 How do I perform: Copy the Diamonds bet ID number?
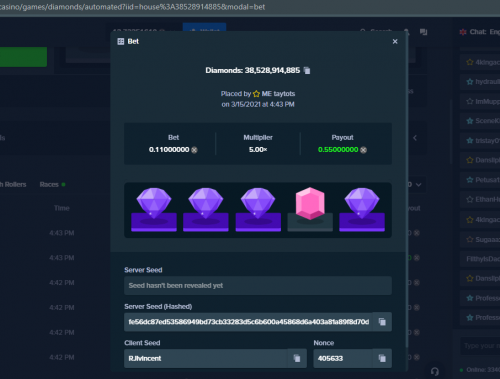307,71
